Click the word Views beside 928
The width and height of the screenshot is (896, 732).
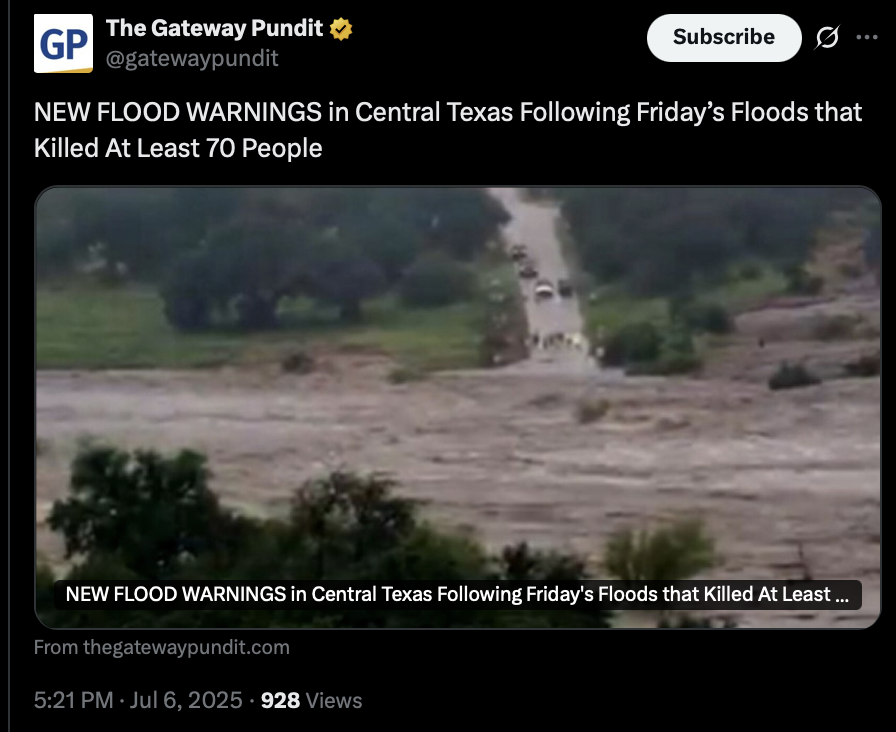tap(334, 701)
